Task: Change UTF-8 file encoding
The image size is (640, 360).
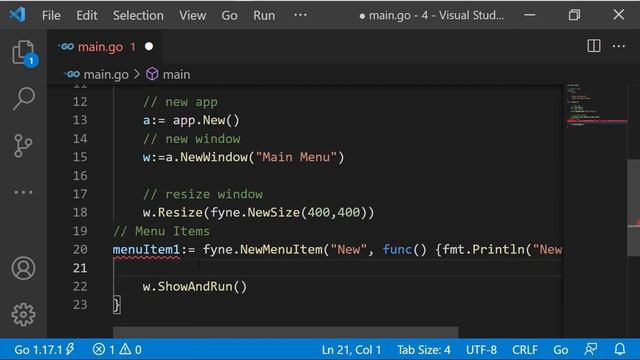Action: pos(481,350)
